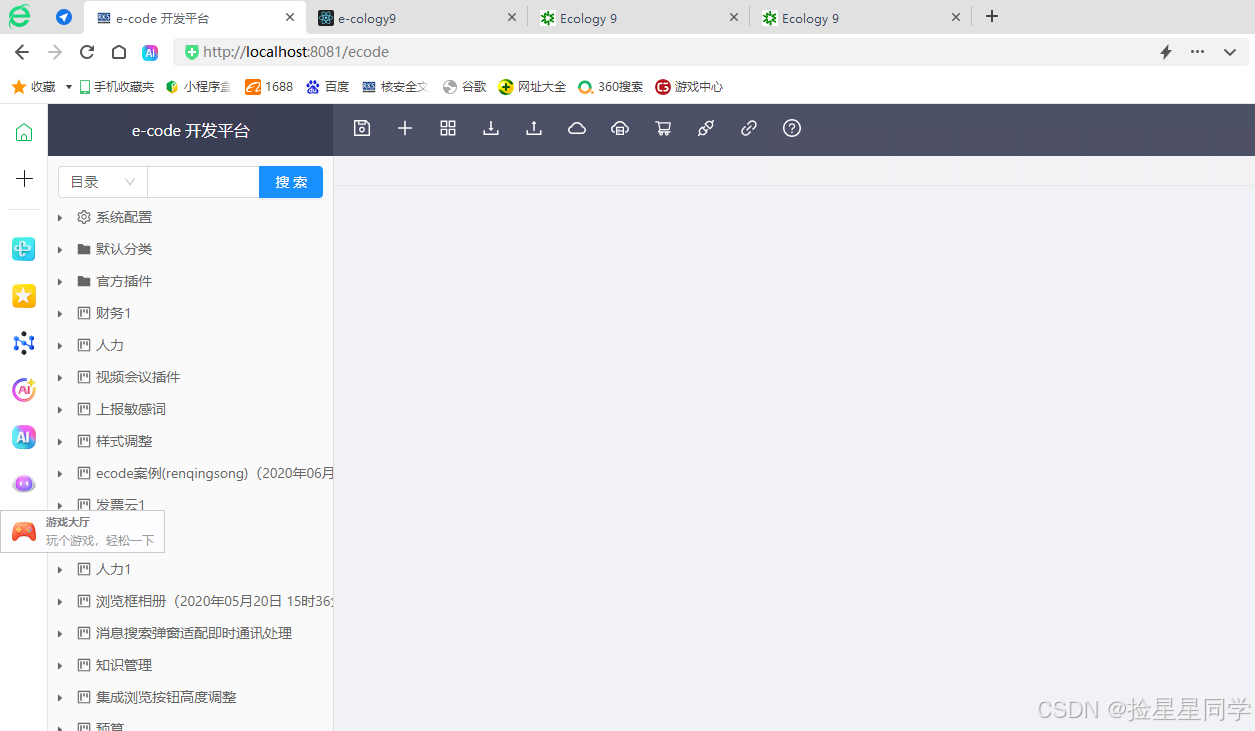This screenshot has height=731, width=1255.
Task: Expand the 样式调整 node arrow
Action: [60, 441]
